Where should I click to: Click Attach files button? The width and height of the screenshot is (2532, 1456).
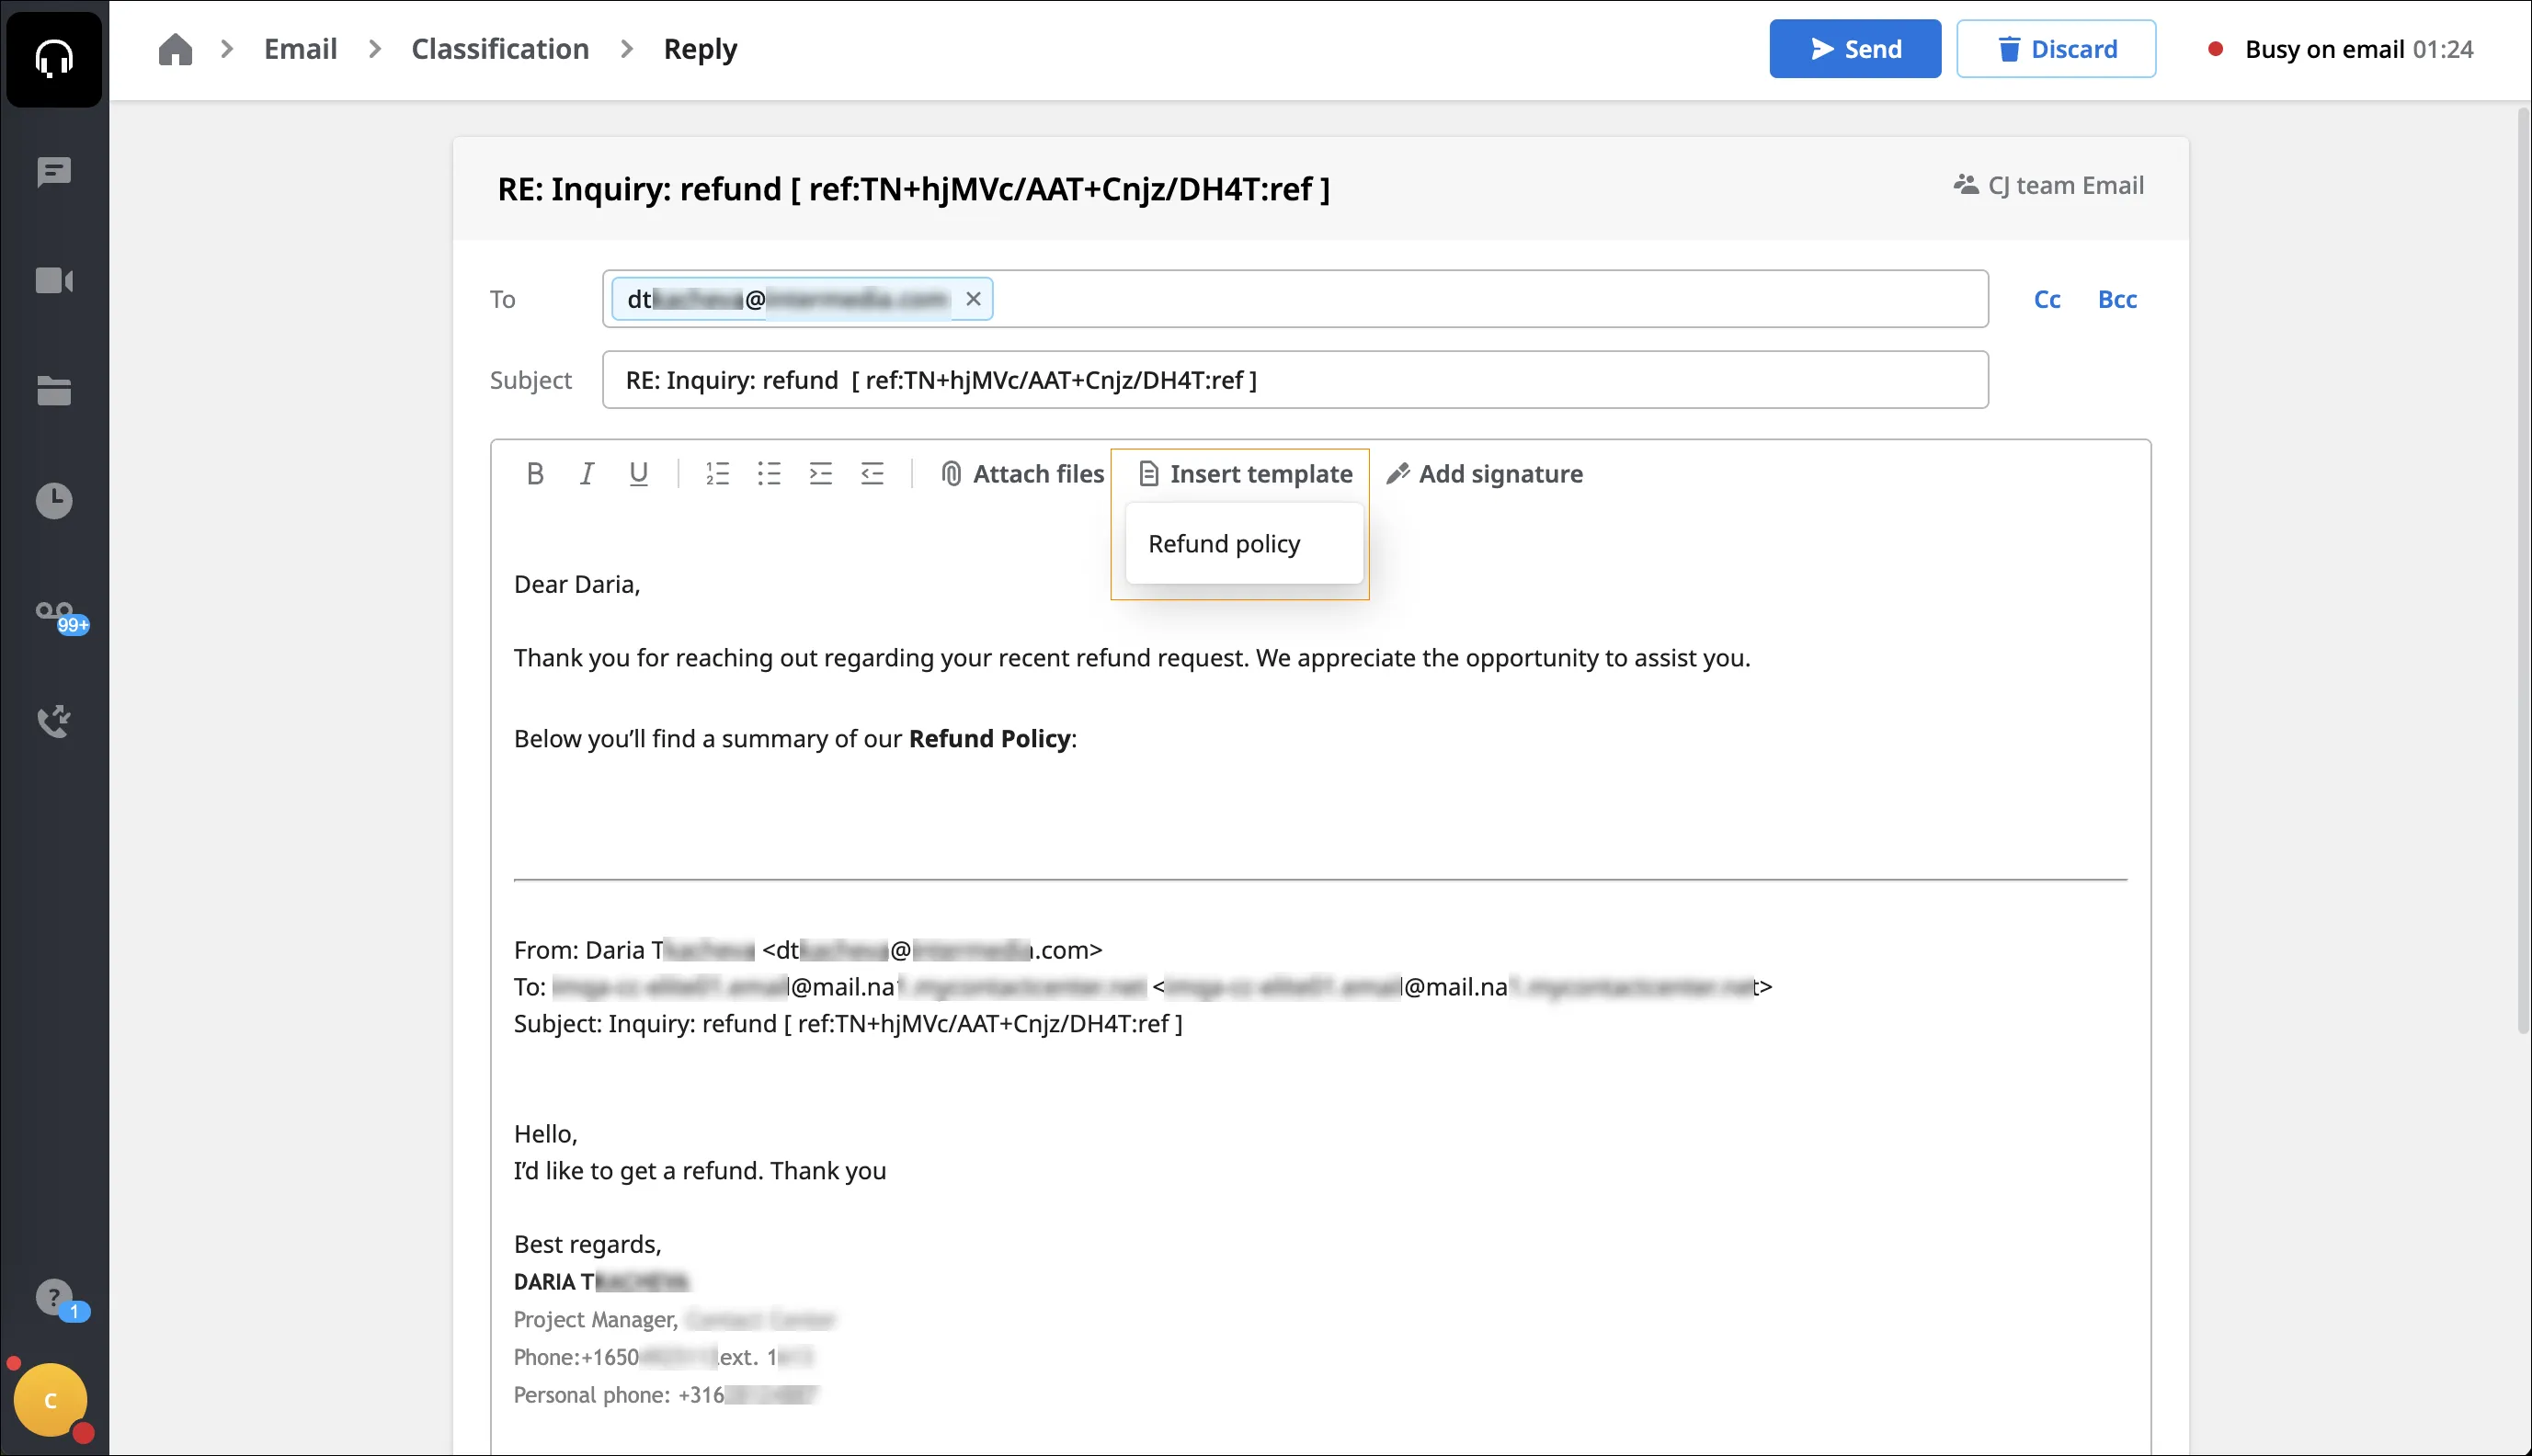click(1022, 474)
